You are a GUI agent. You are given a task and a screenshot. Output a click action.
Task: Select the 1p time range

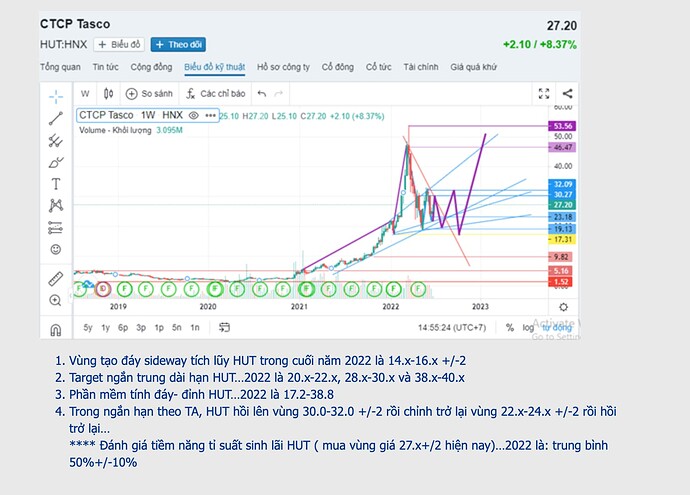pos(159,327)
